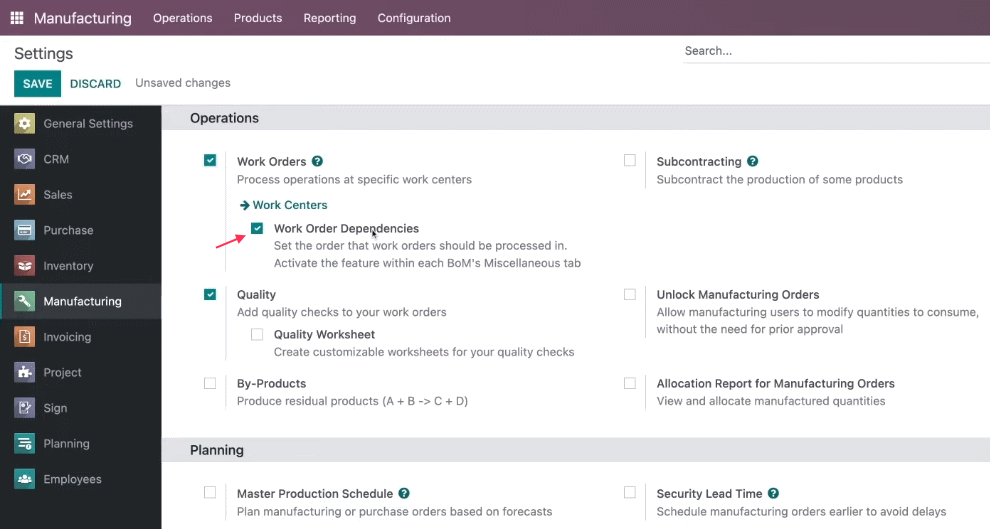
Task: Select Sales label in settings sidebar
Action: click(x=58, y=194)
